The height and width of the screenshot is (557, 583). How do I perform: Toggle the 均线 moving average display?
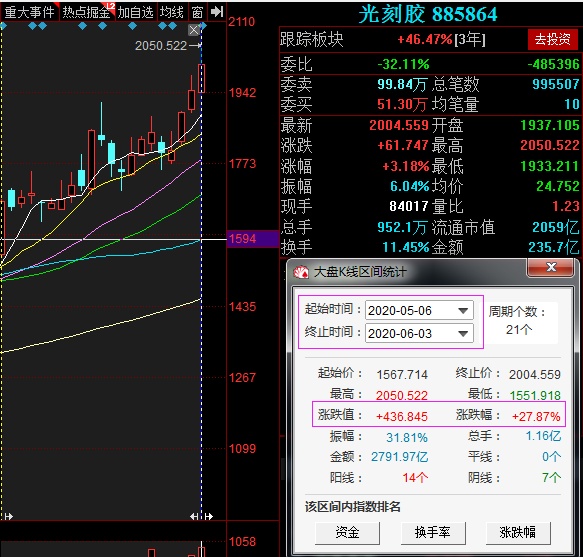tap(172, 12)
